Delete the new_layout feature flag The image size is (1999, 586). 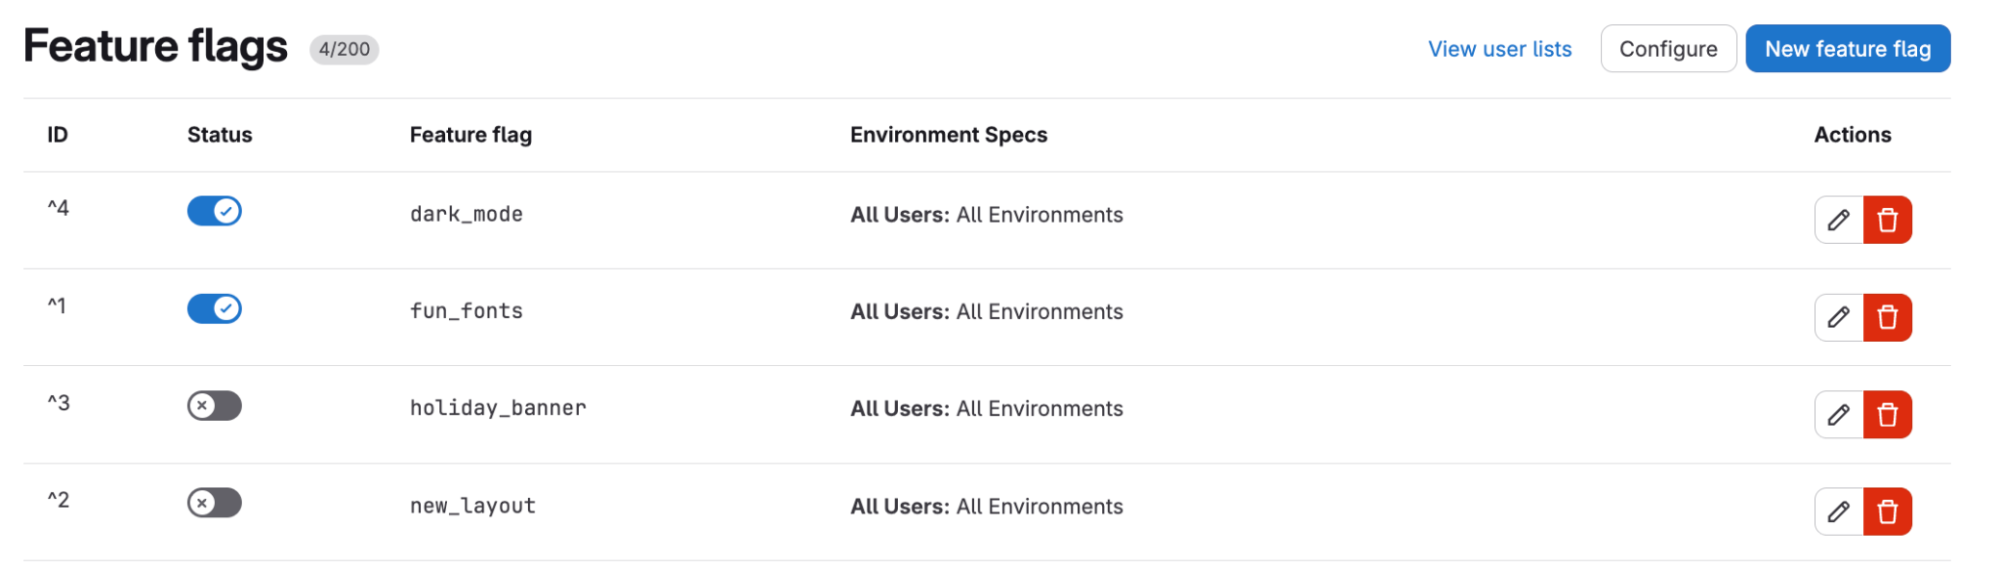pos(1887,512)
